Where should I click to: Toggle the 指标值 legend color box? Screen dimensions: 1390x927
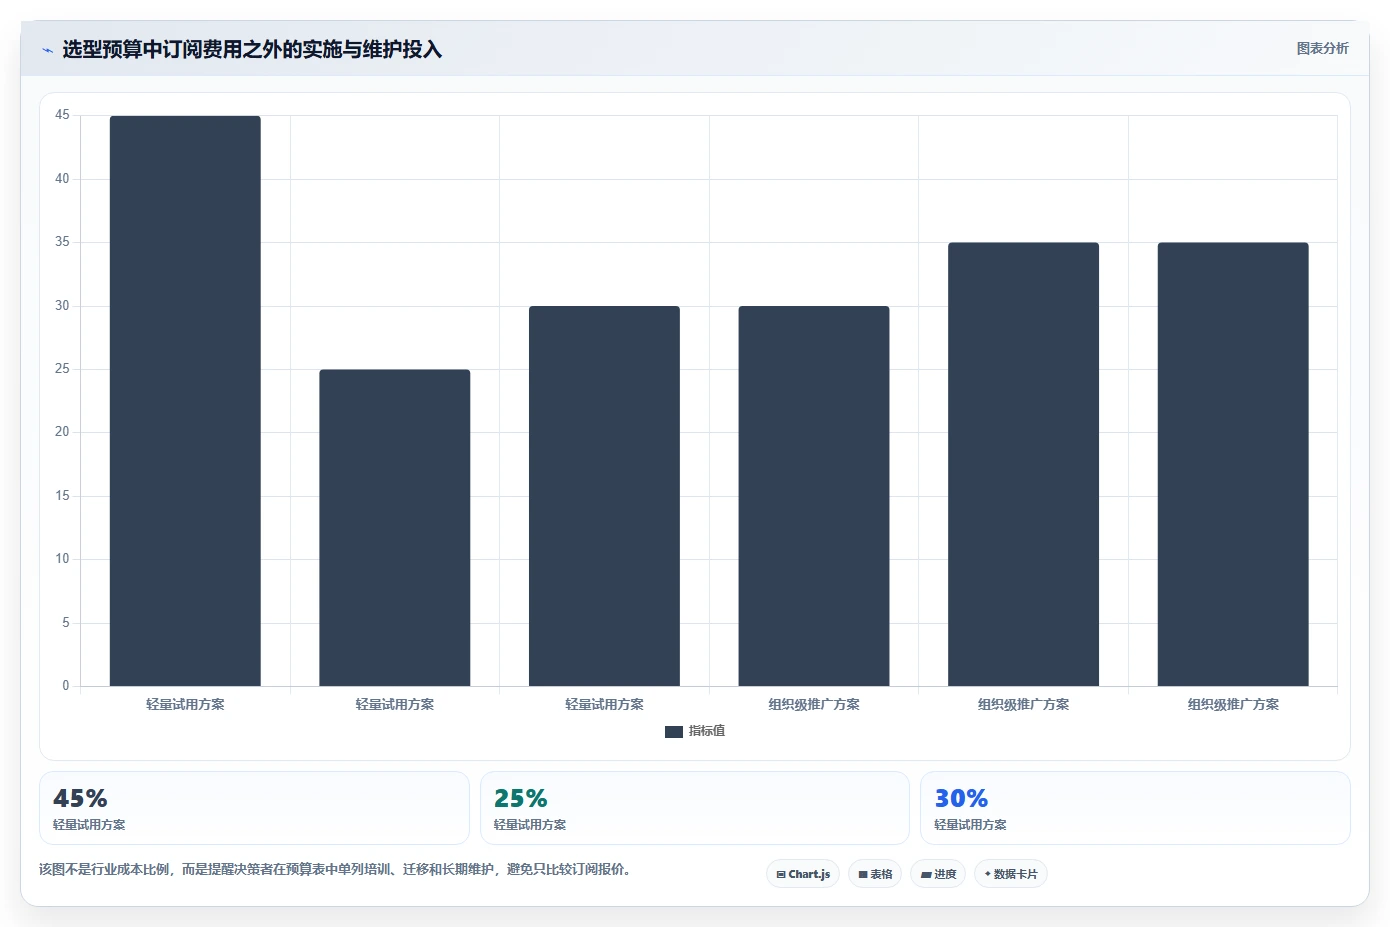pyautogui.click(x=674, y=732)
